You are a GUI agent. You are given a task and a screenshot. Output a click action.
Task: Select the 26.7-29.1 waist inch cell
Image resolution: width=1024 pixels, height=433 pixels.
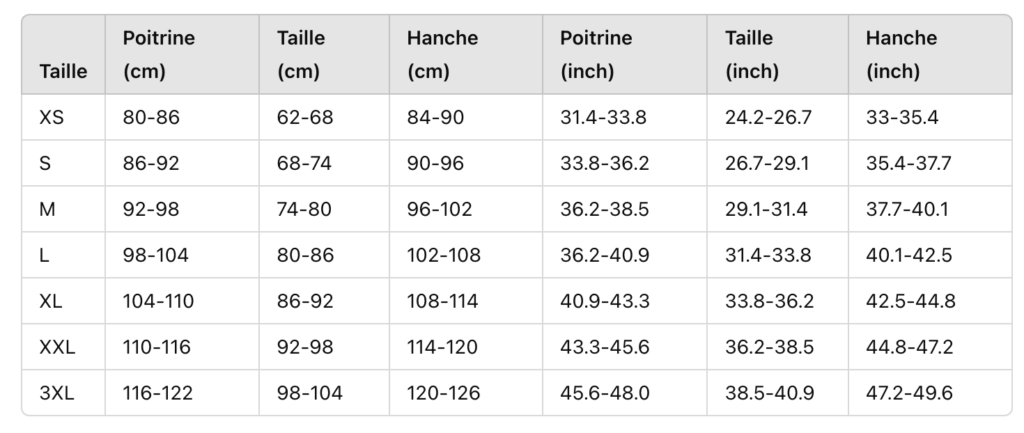[x=767, y=163]
